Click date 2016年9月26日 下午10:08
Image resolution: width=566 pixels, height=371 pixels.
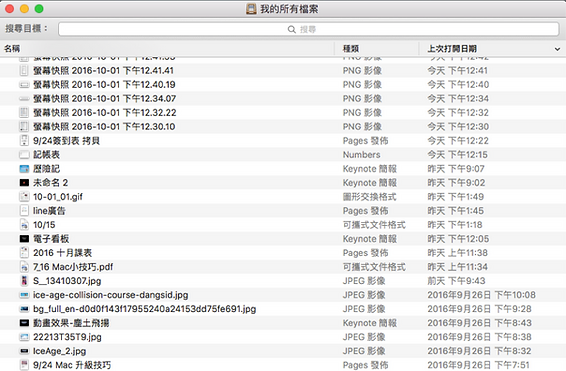click(482, 295)
